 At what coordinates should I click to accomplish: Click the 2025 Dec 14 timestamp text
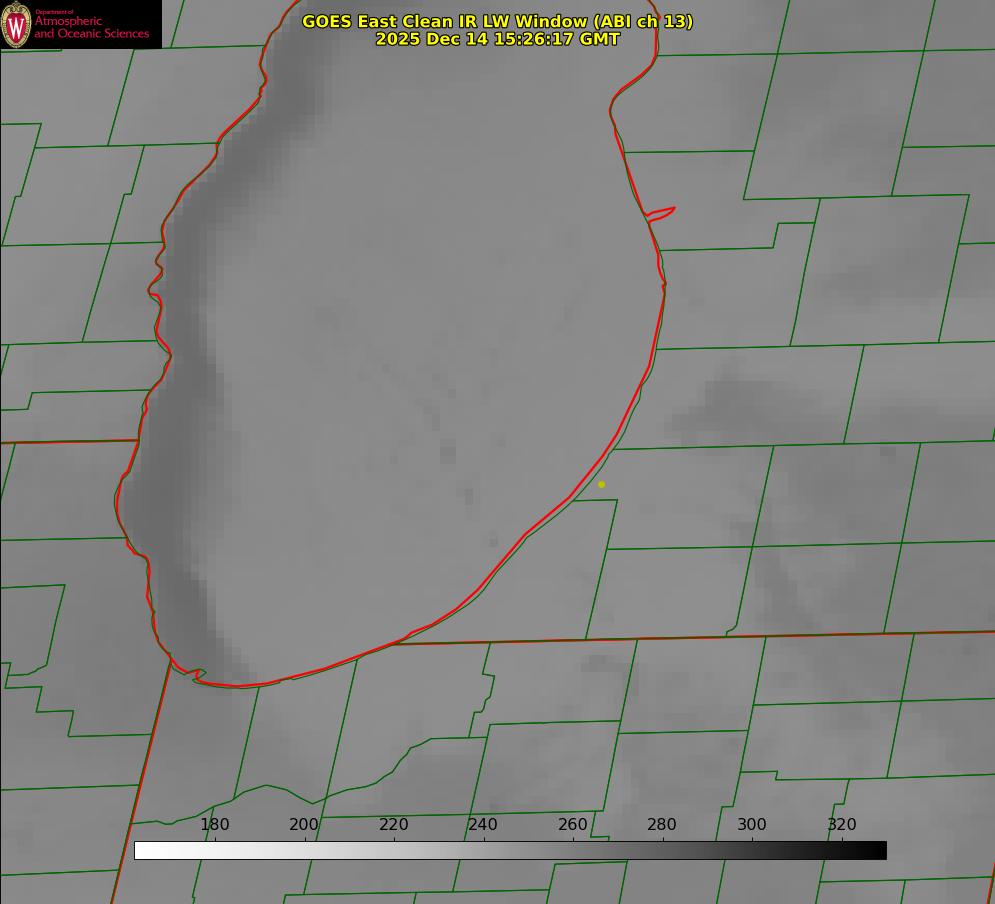click(x=497, y=39)
